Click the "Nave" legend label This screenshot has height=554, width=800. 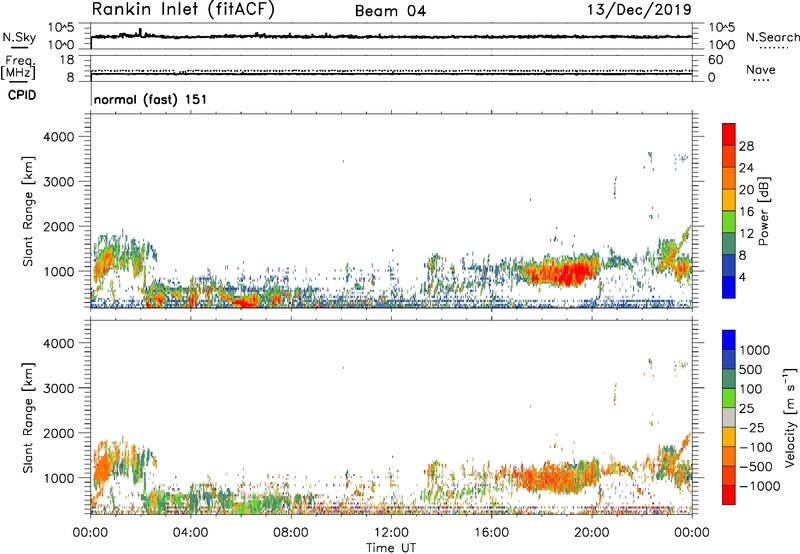tap(761, 69)
